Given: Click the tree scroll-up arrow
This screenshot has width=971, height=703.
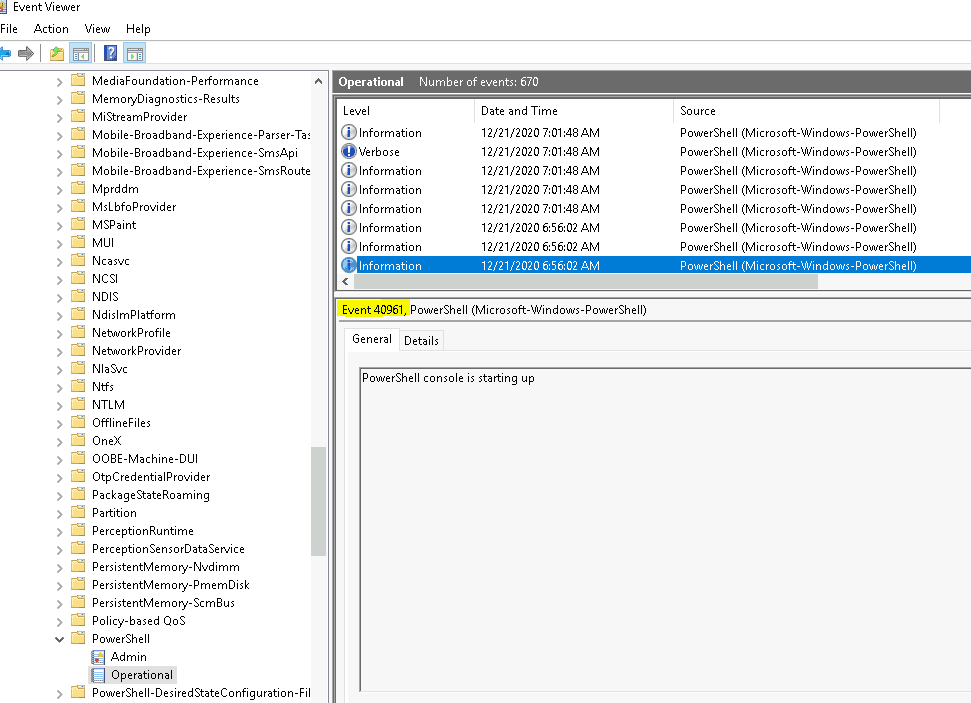Looking at the screenshot, I should pos(318,81).
